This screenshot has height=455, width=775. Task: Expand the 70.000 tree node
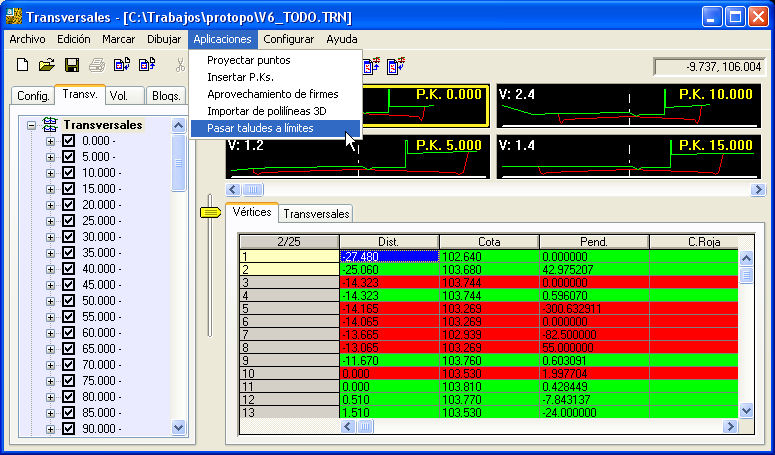point(50,365)
